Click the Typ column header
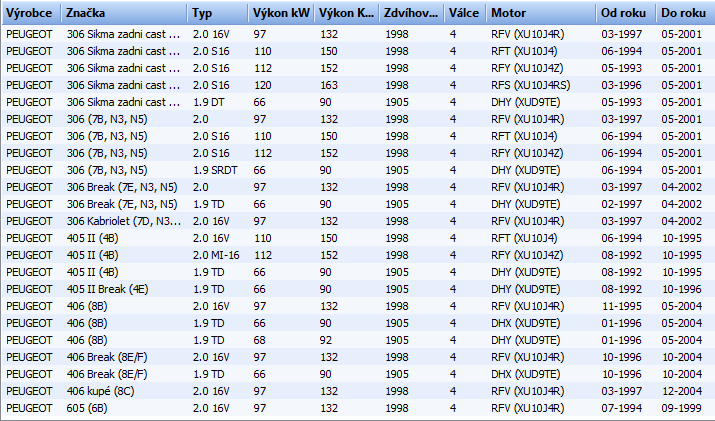Image resolution: width=715 pixels, height=421 pixels. (x=218, y=13)
